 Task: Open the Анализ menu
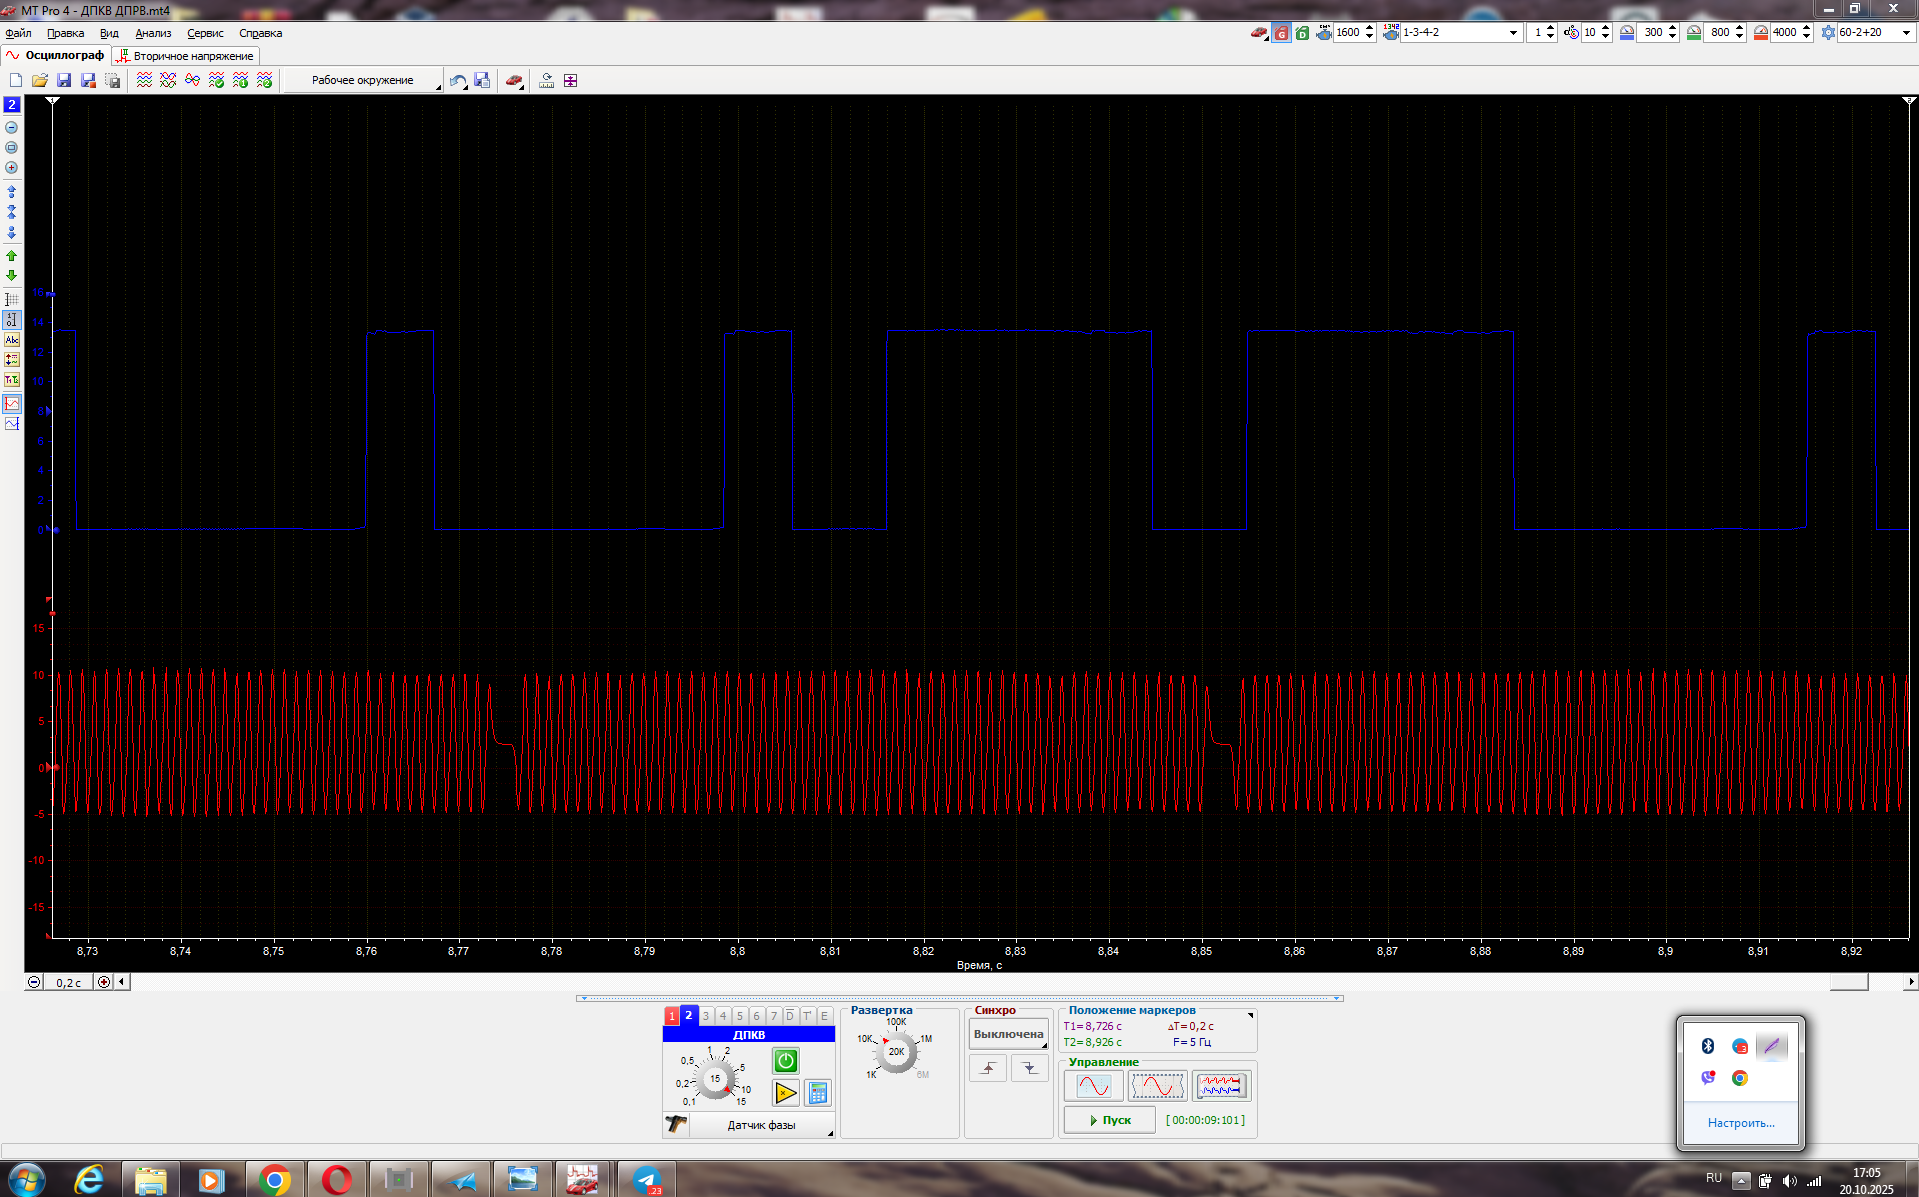coord(153,33)
